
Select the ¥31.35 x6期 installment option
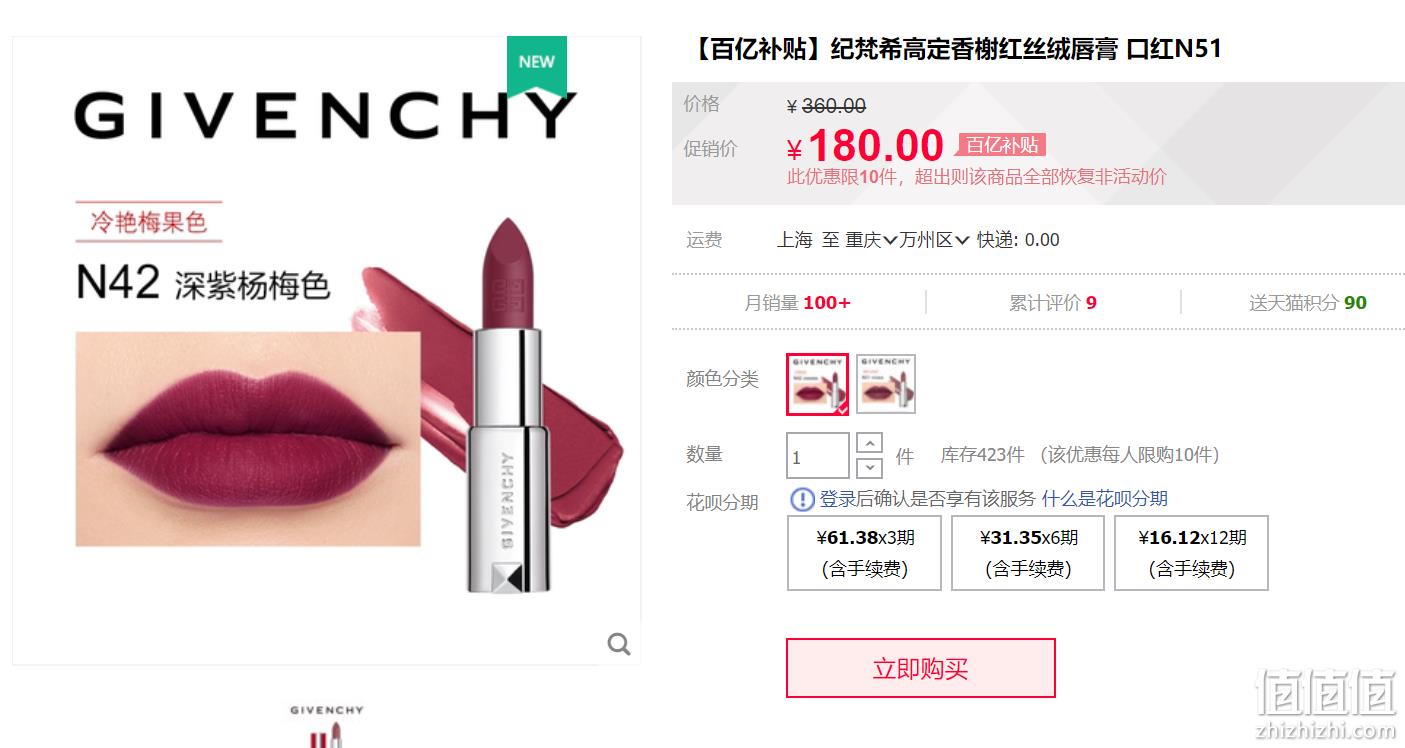click(1028, 553)
